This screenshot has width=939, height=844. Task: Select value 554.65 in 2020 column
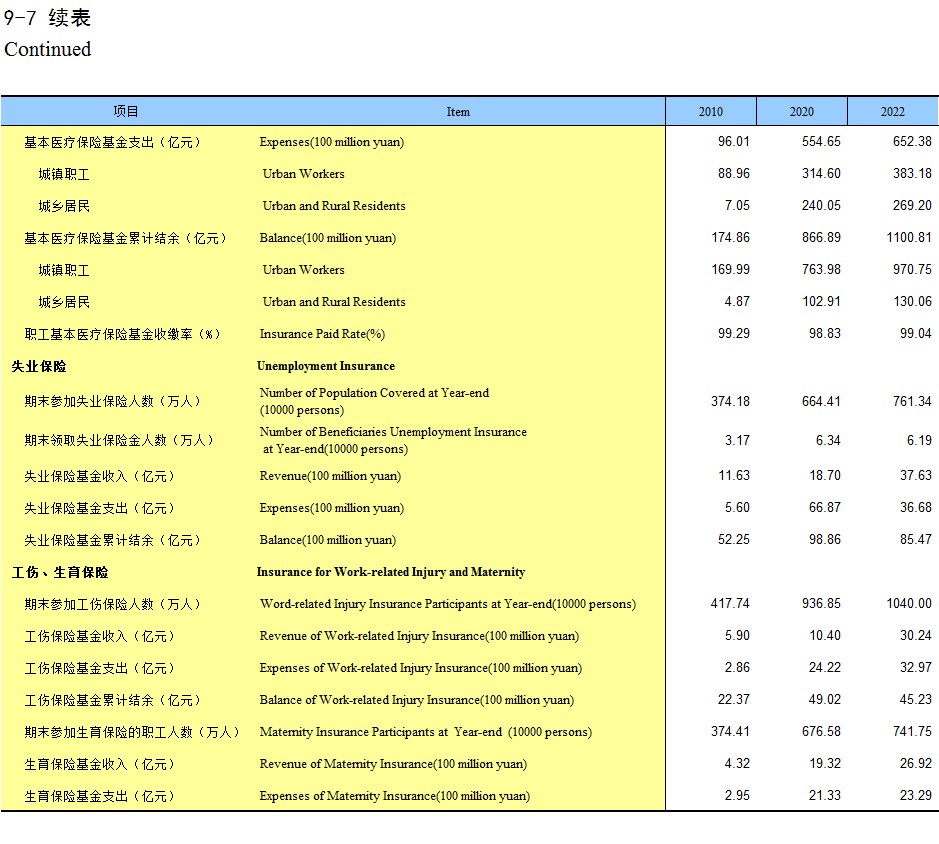pyautogui.click(x=821, y=141)
